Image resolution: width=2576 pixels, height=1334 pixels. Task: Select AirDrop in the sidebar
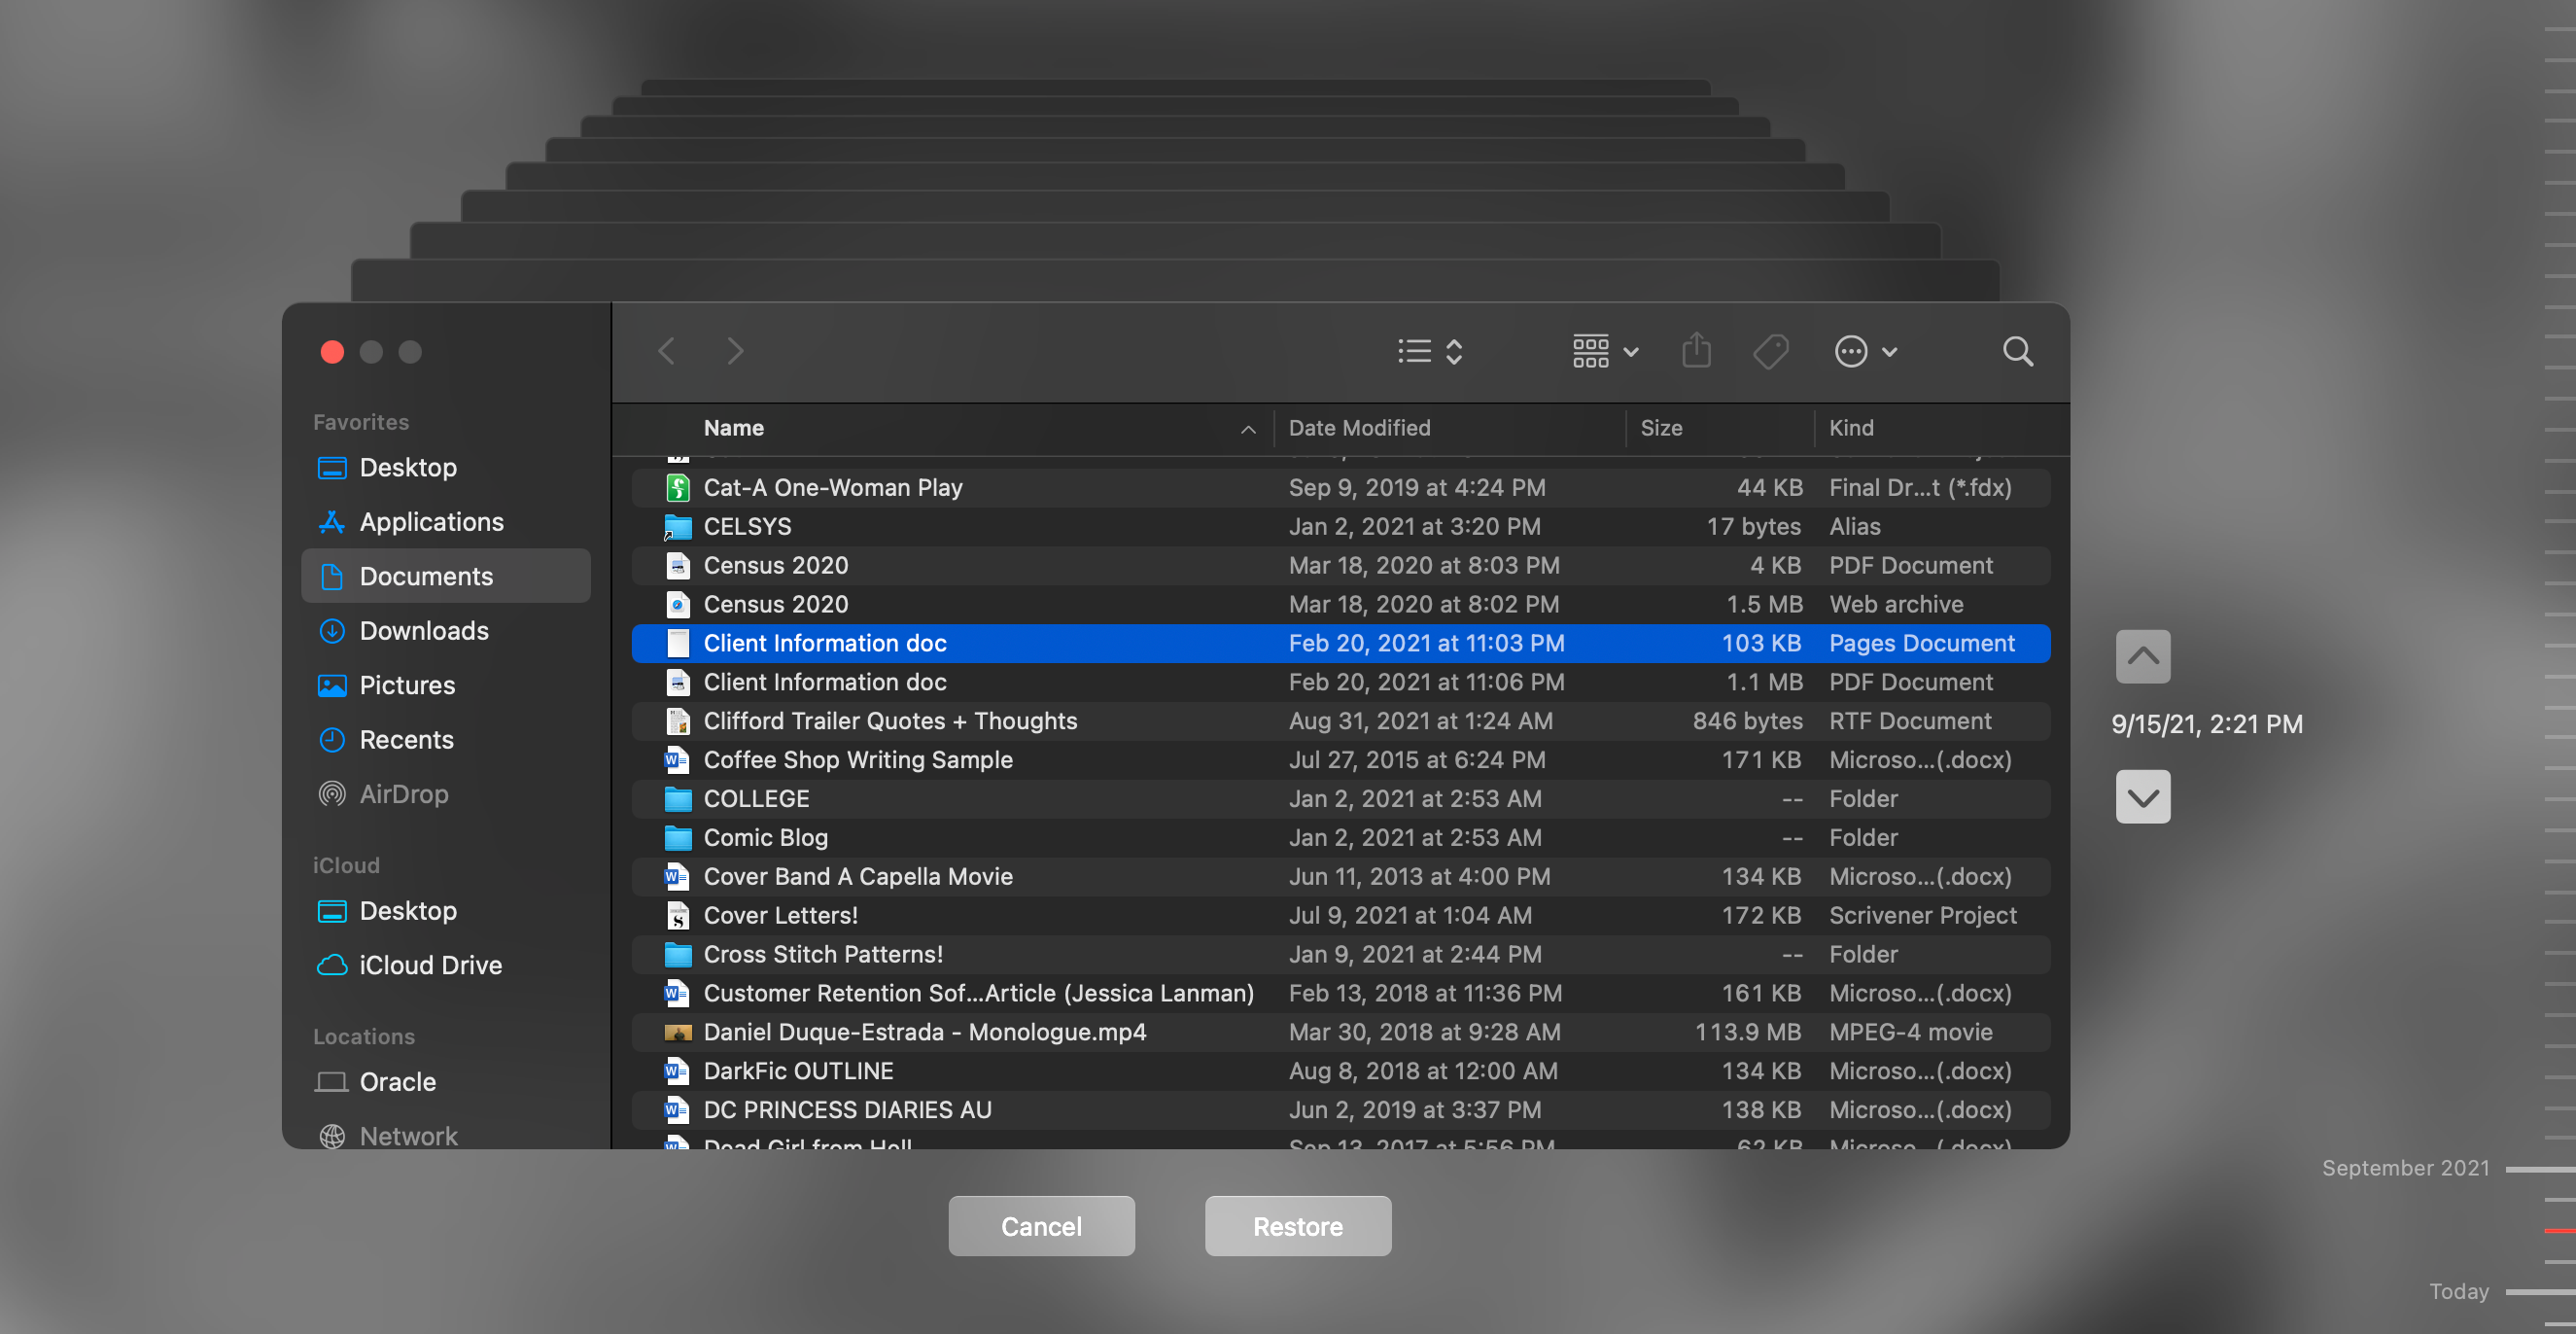(404, 793)
